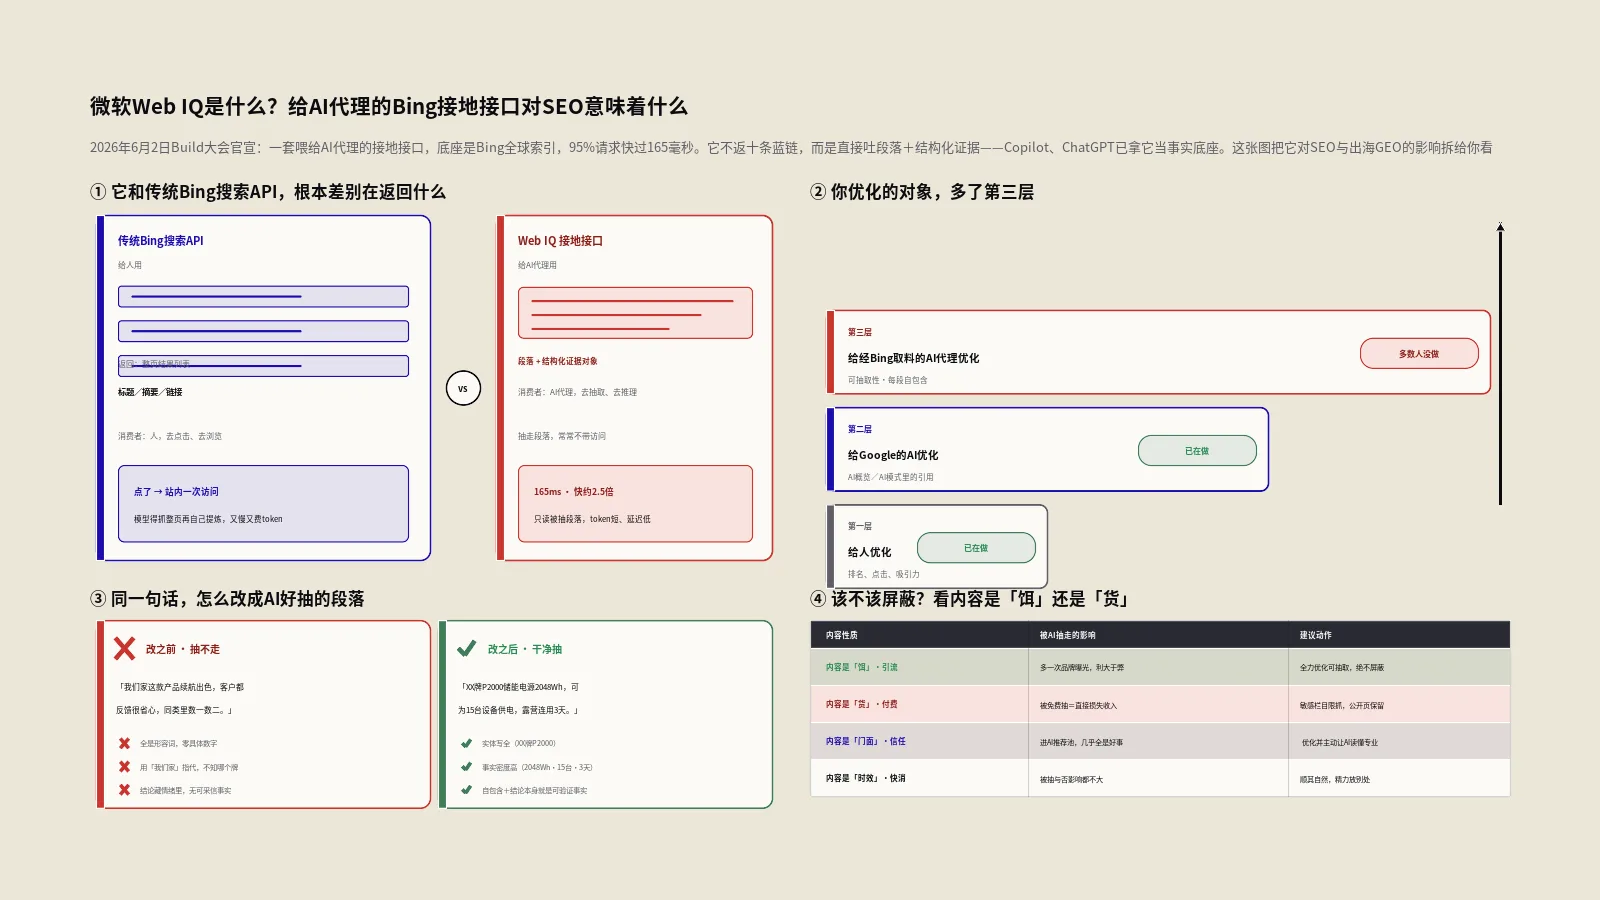
Task: Click the 165ms · 快约2.5倍 box
Action: [x=635, y=504]
